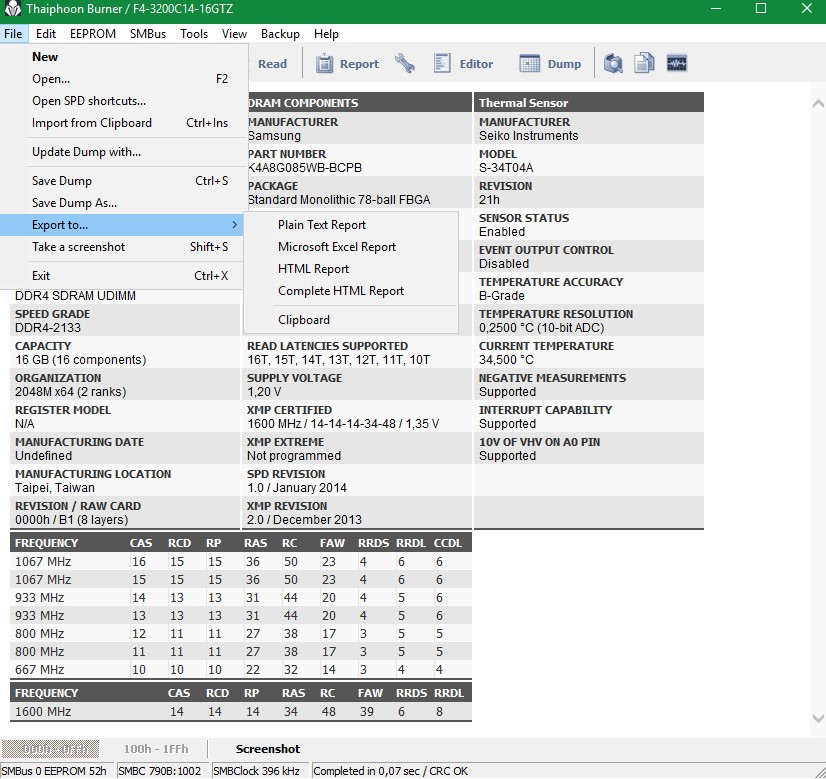This screenshot has width=826, height=779.
Task: Choose Open... from the File menu
Action: 122,79
